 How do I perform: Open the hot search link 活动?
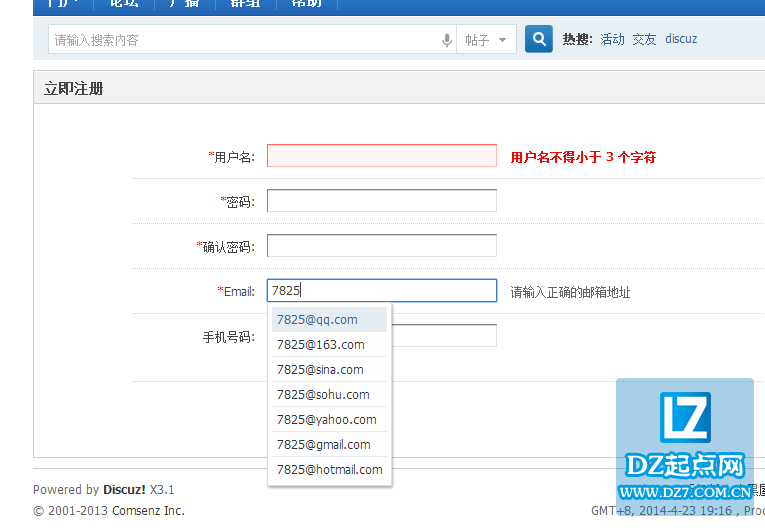coord(612,39)
